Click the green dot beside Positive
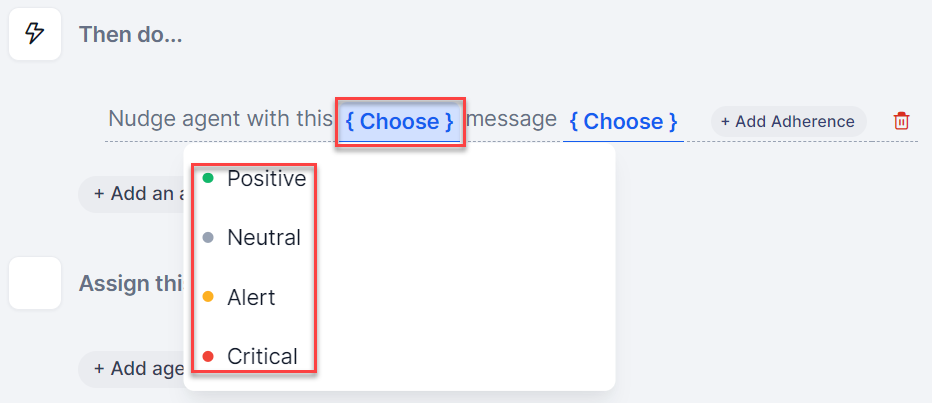The image size is (932, 403). (x=208, y=179)
